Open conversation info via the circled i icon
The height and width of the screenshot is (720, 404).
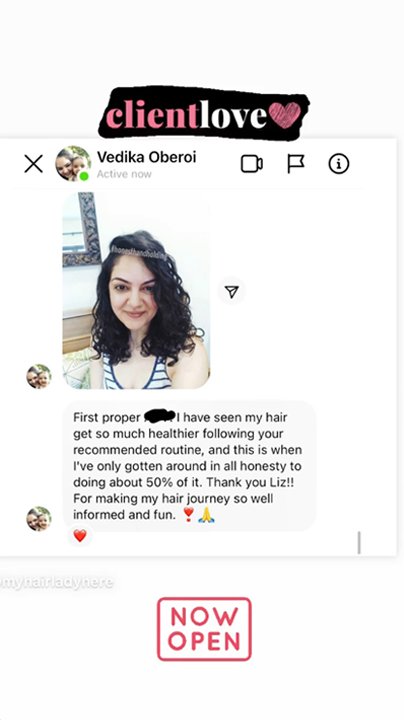tap(339, 164)
